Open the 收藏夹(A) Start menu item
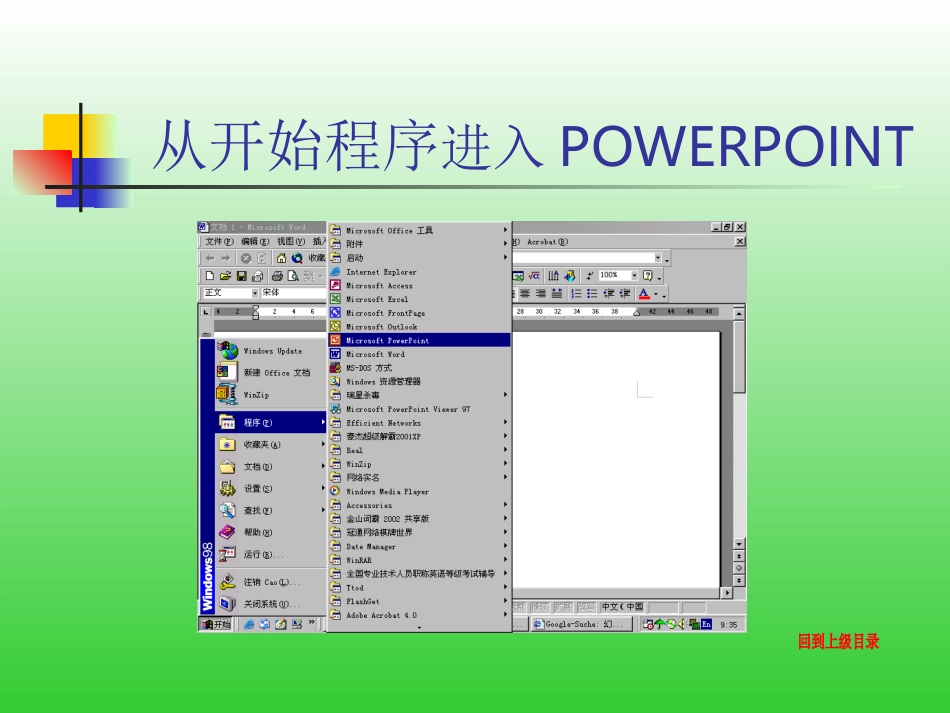Image resolution: width=950 pixels, height=713 pixels. 271,444
